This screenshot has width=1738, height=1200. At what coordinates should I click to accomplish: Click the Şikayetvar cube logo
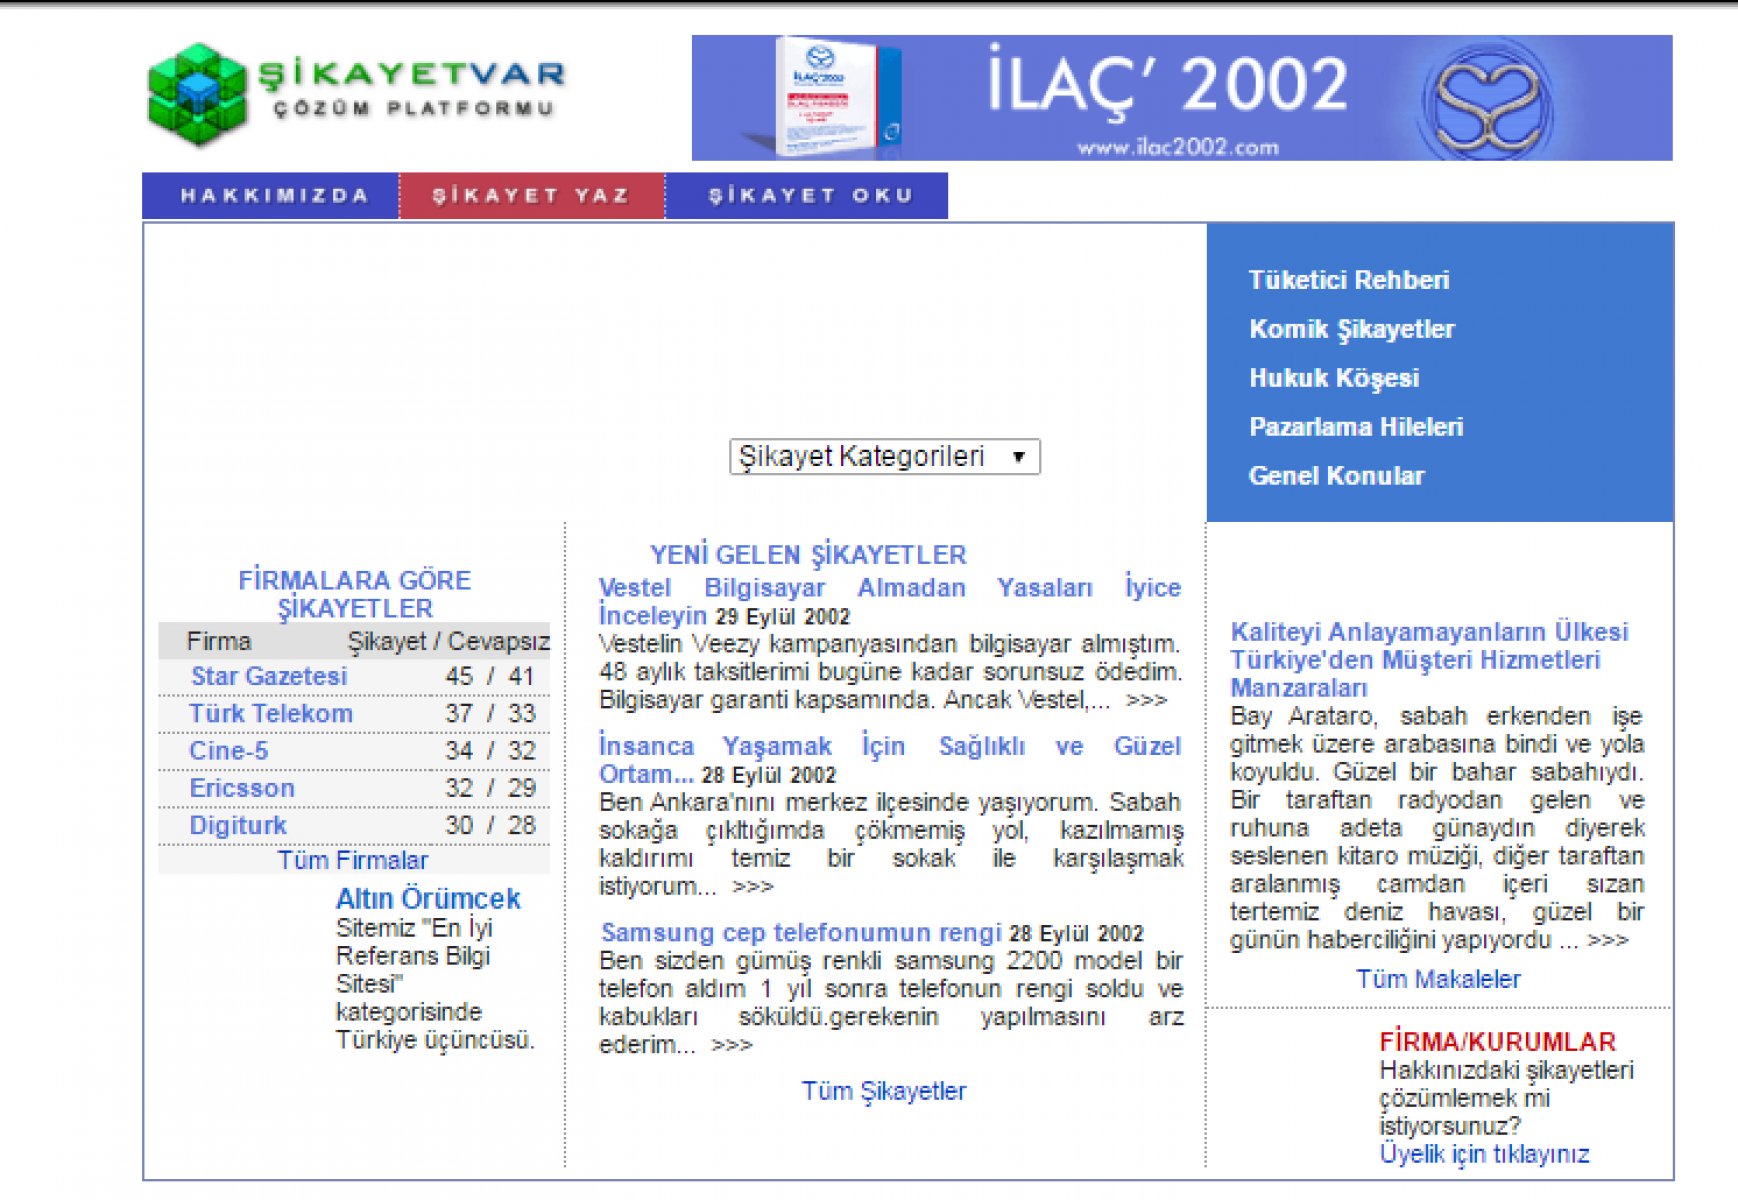point(198,95)
